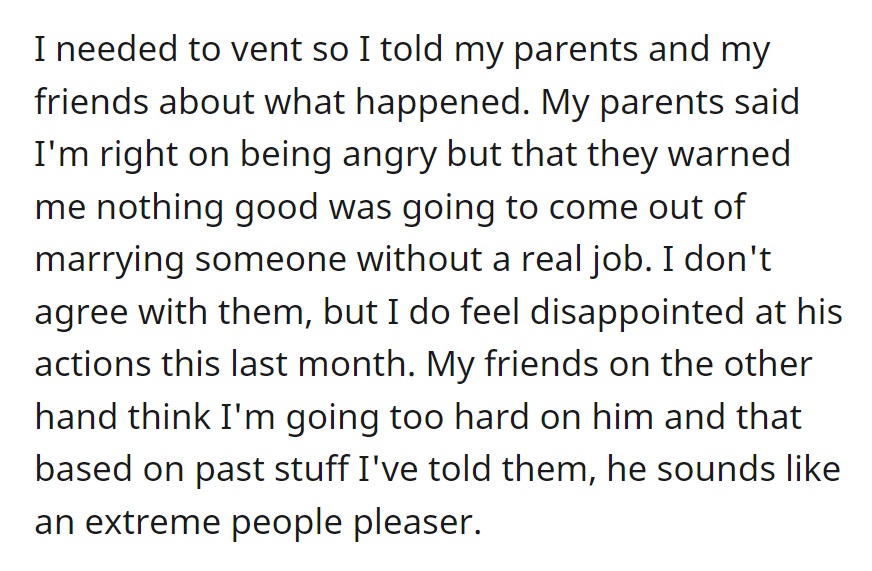
Task: Click the phrase "sounds like"
Action: click(749, 470)
